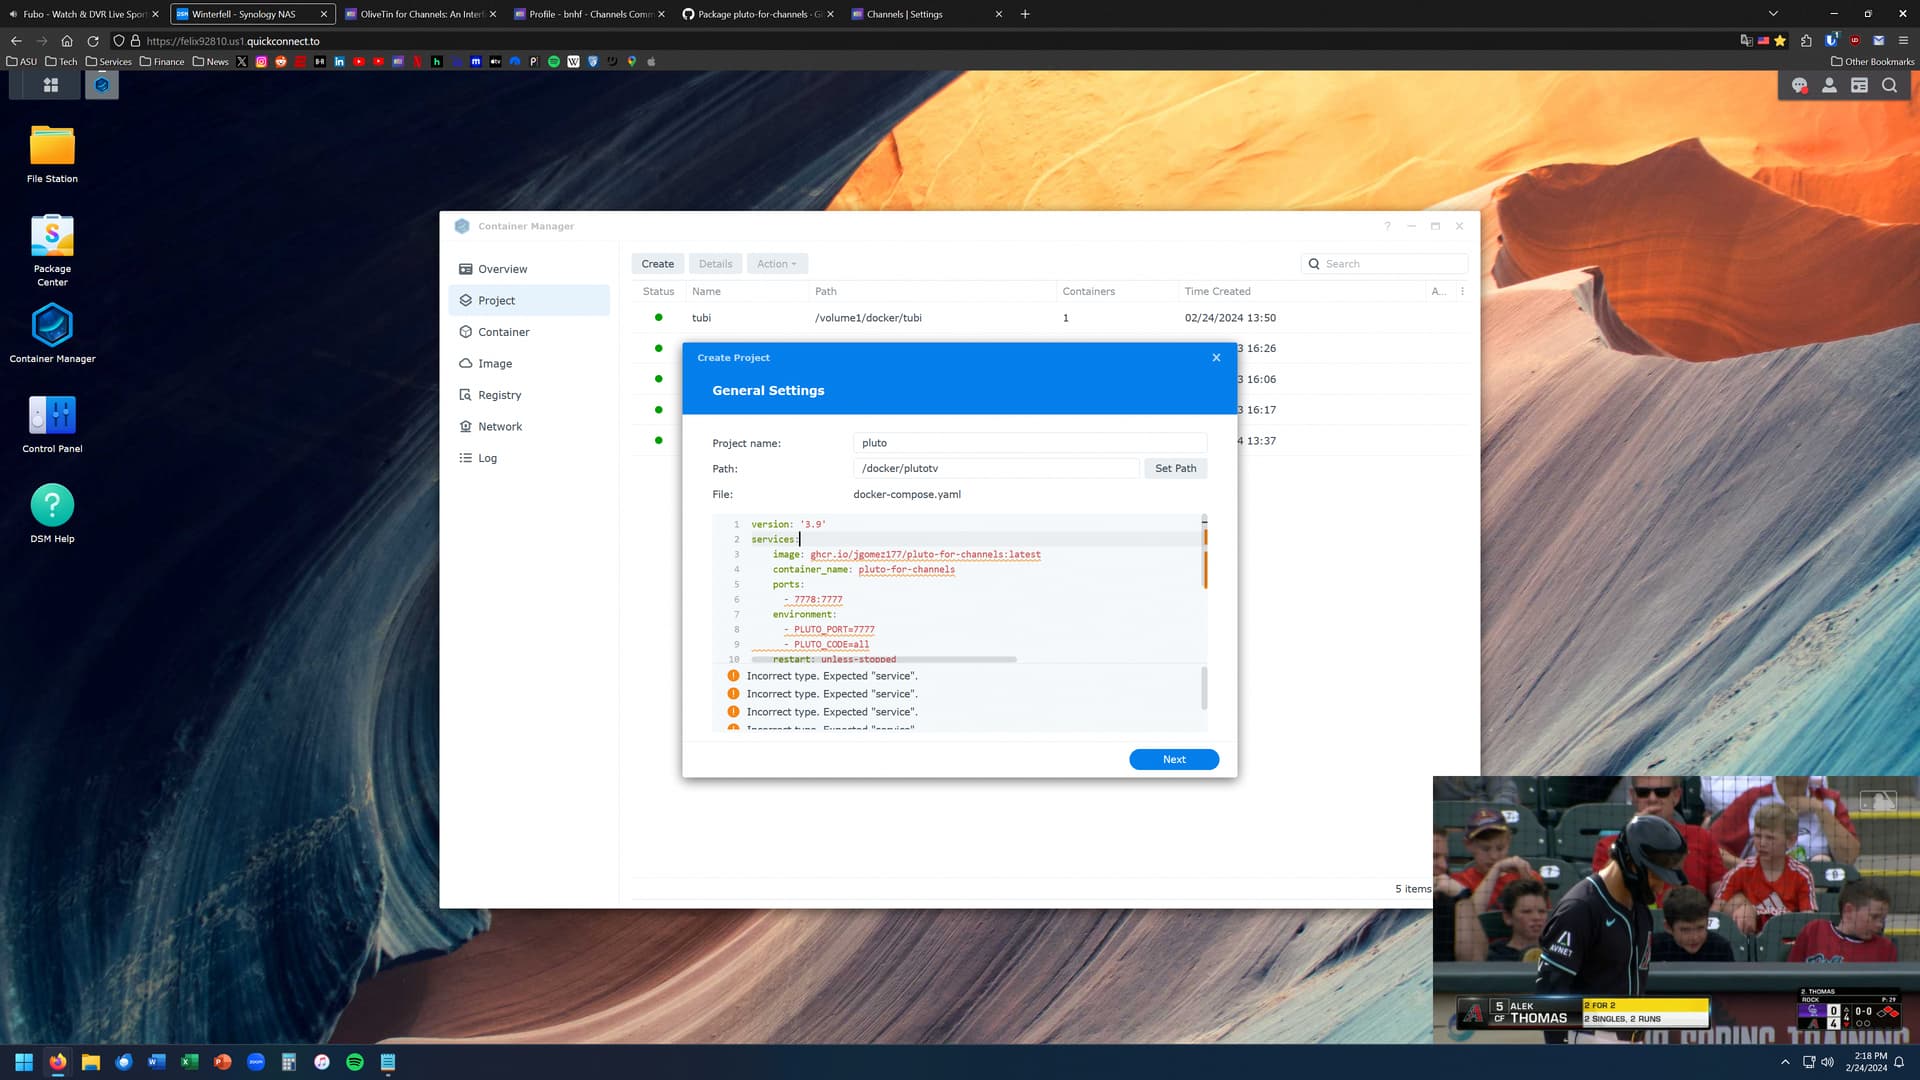Open DSM widgets panel icon
1920x1080 pixels.
[x=1859, y=86]
